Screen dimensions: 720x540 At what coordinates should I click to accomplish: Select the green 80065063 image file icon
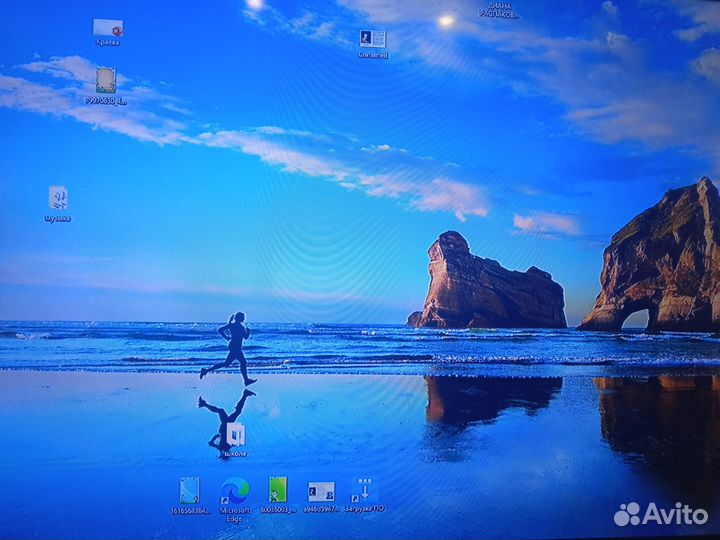[278, 489]
